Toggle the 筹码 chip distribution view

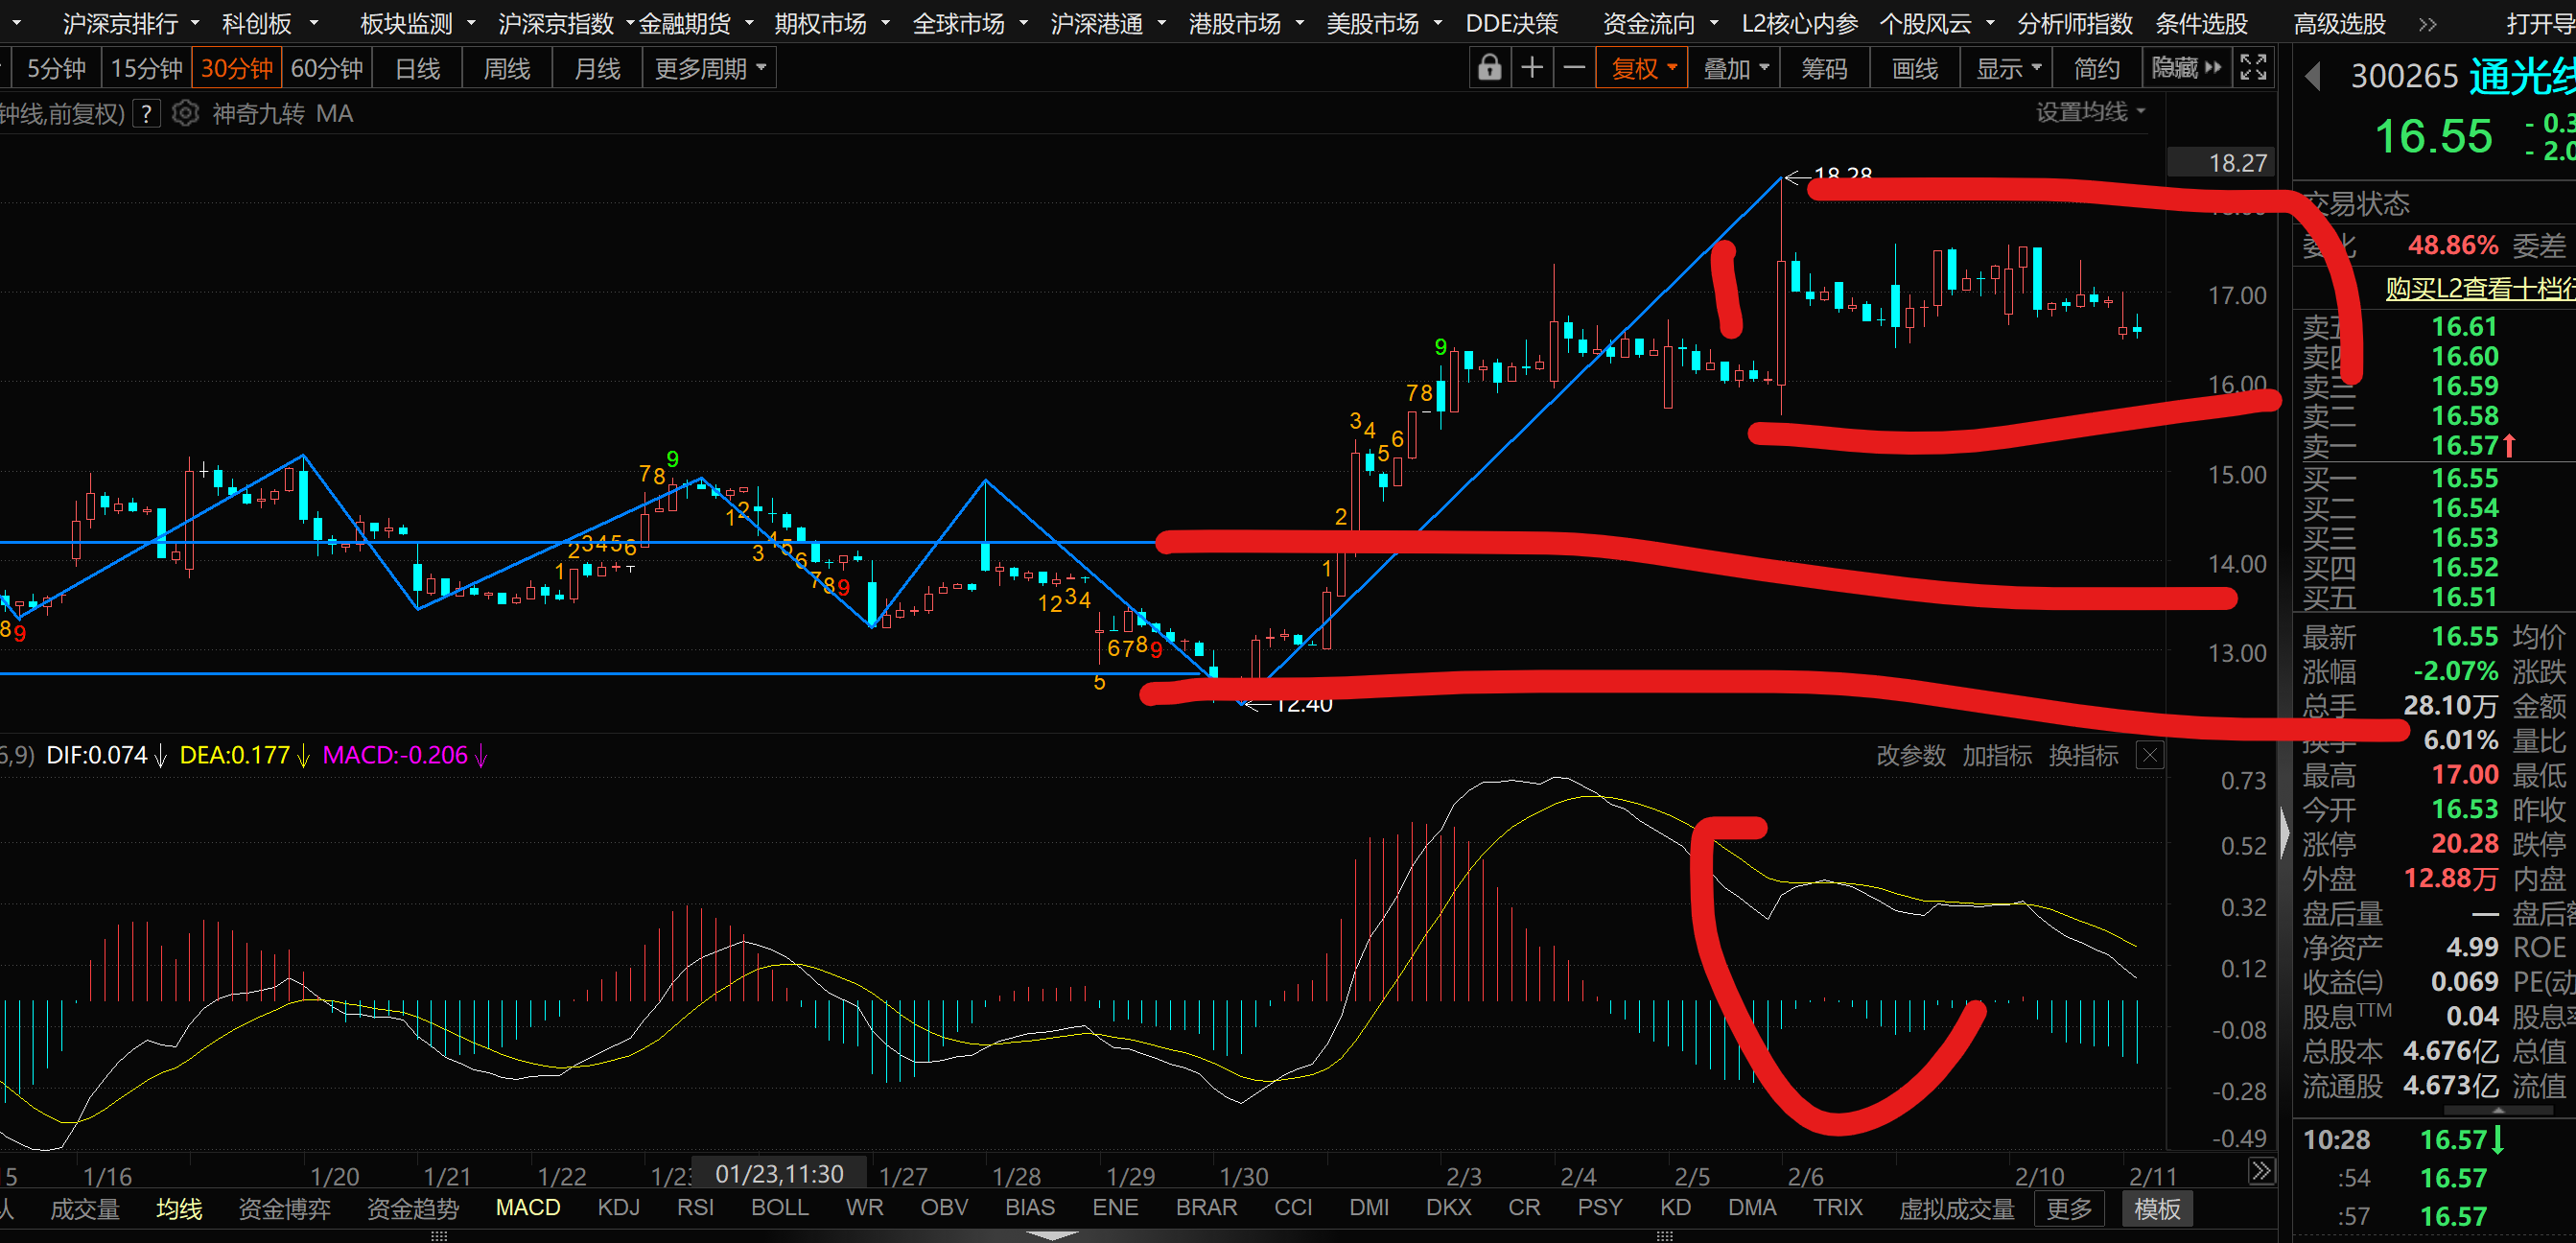click(x=1824, y=68)
